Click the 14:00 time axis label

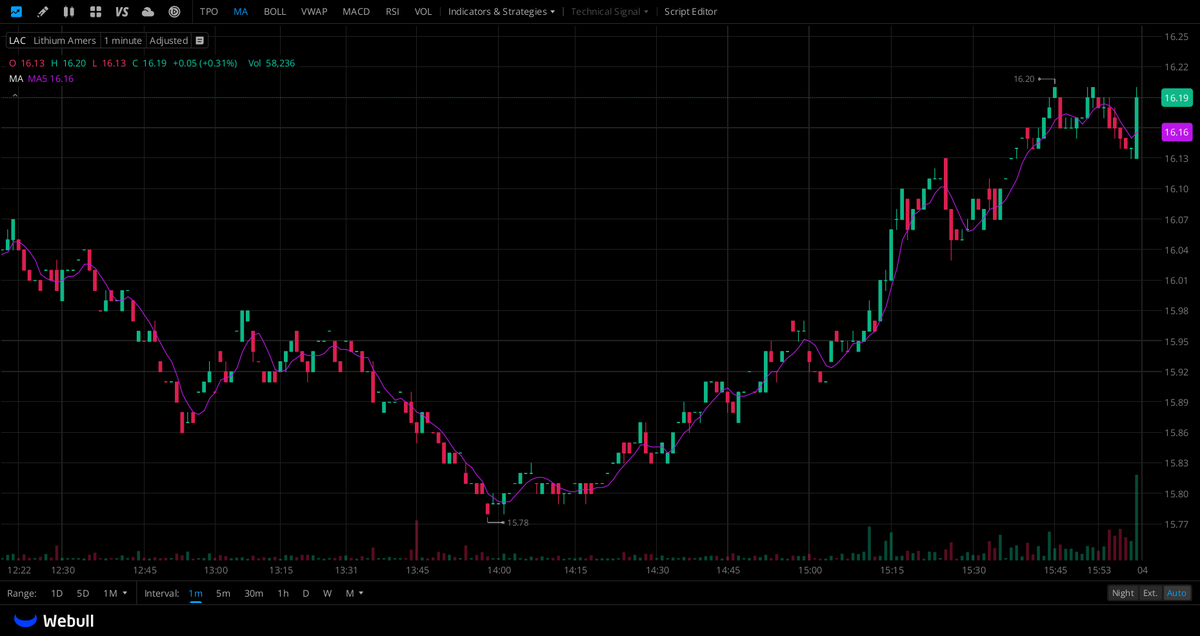coord(499,570)
